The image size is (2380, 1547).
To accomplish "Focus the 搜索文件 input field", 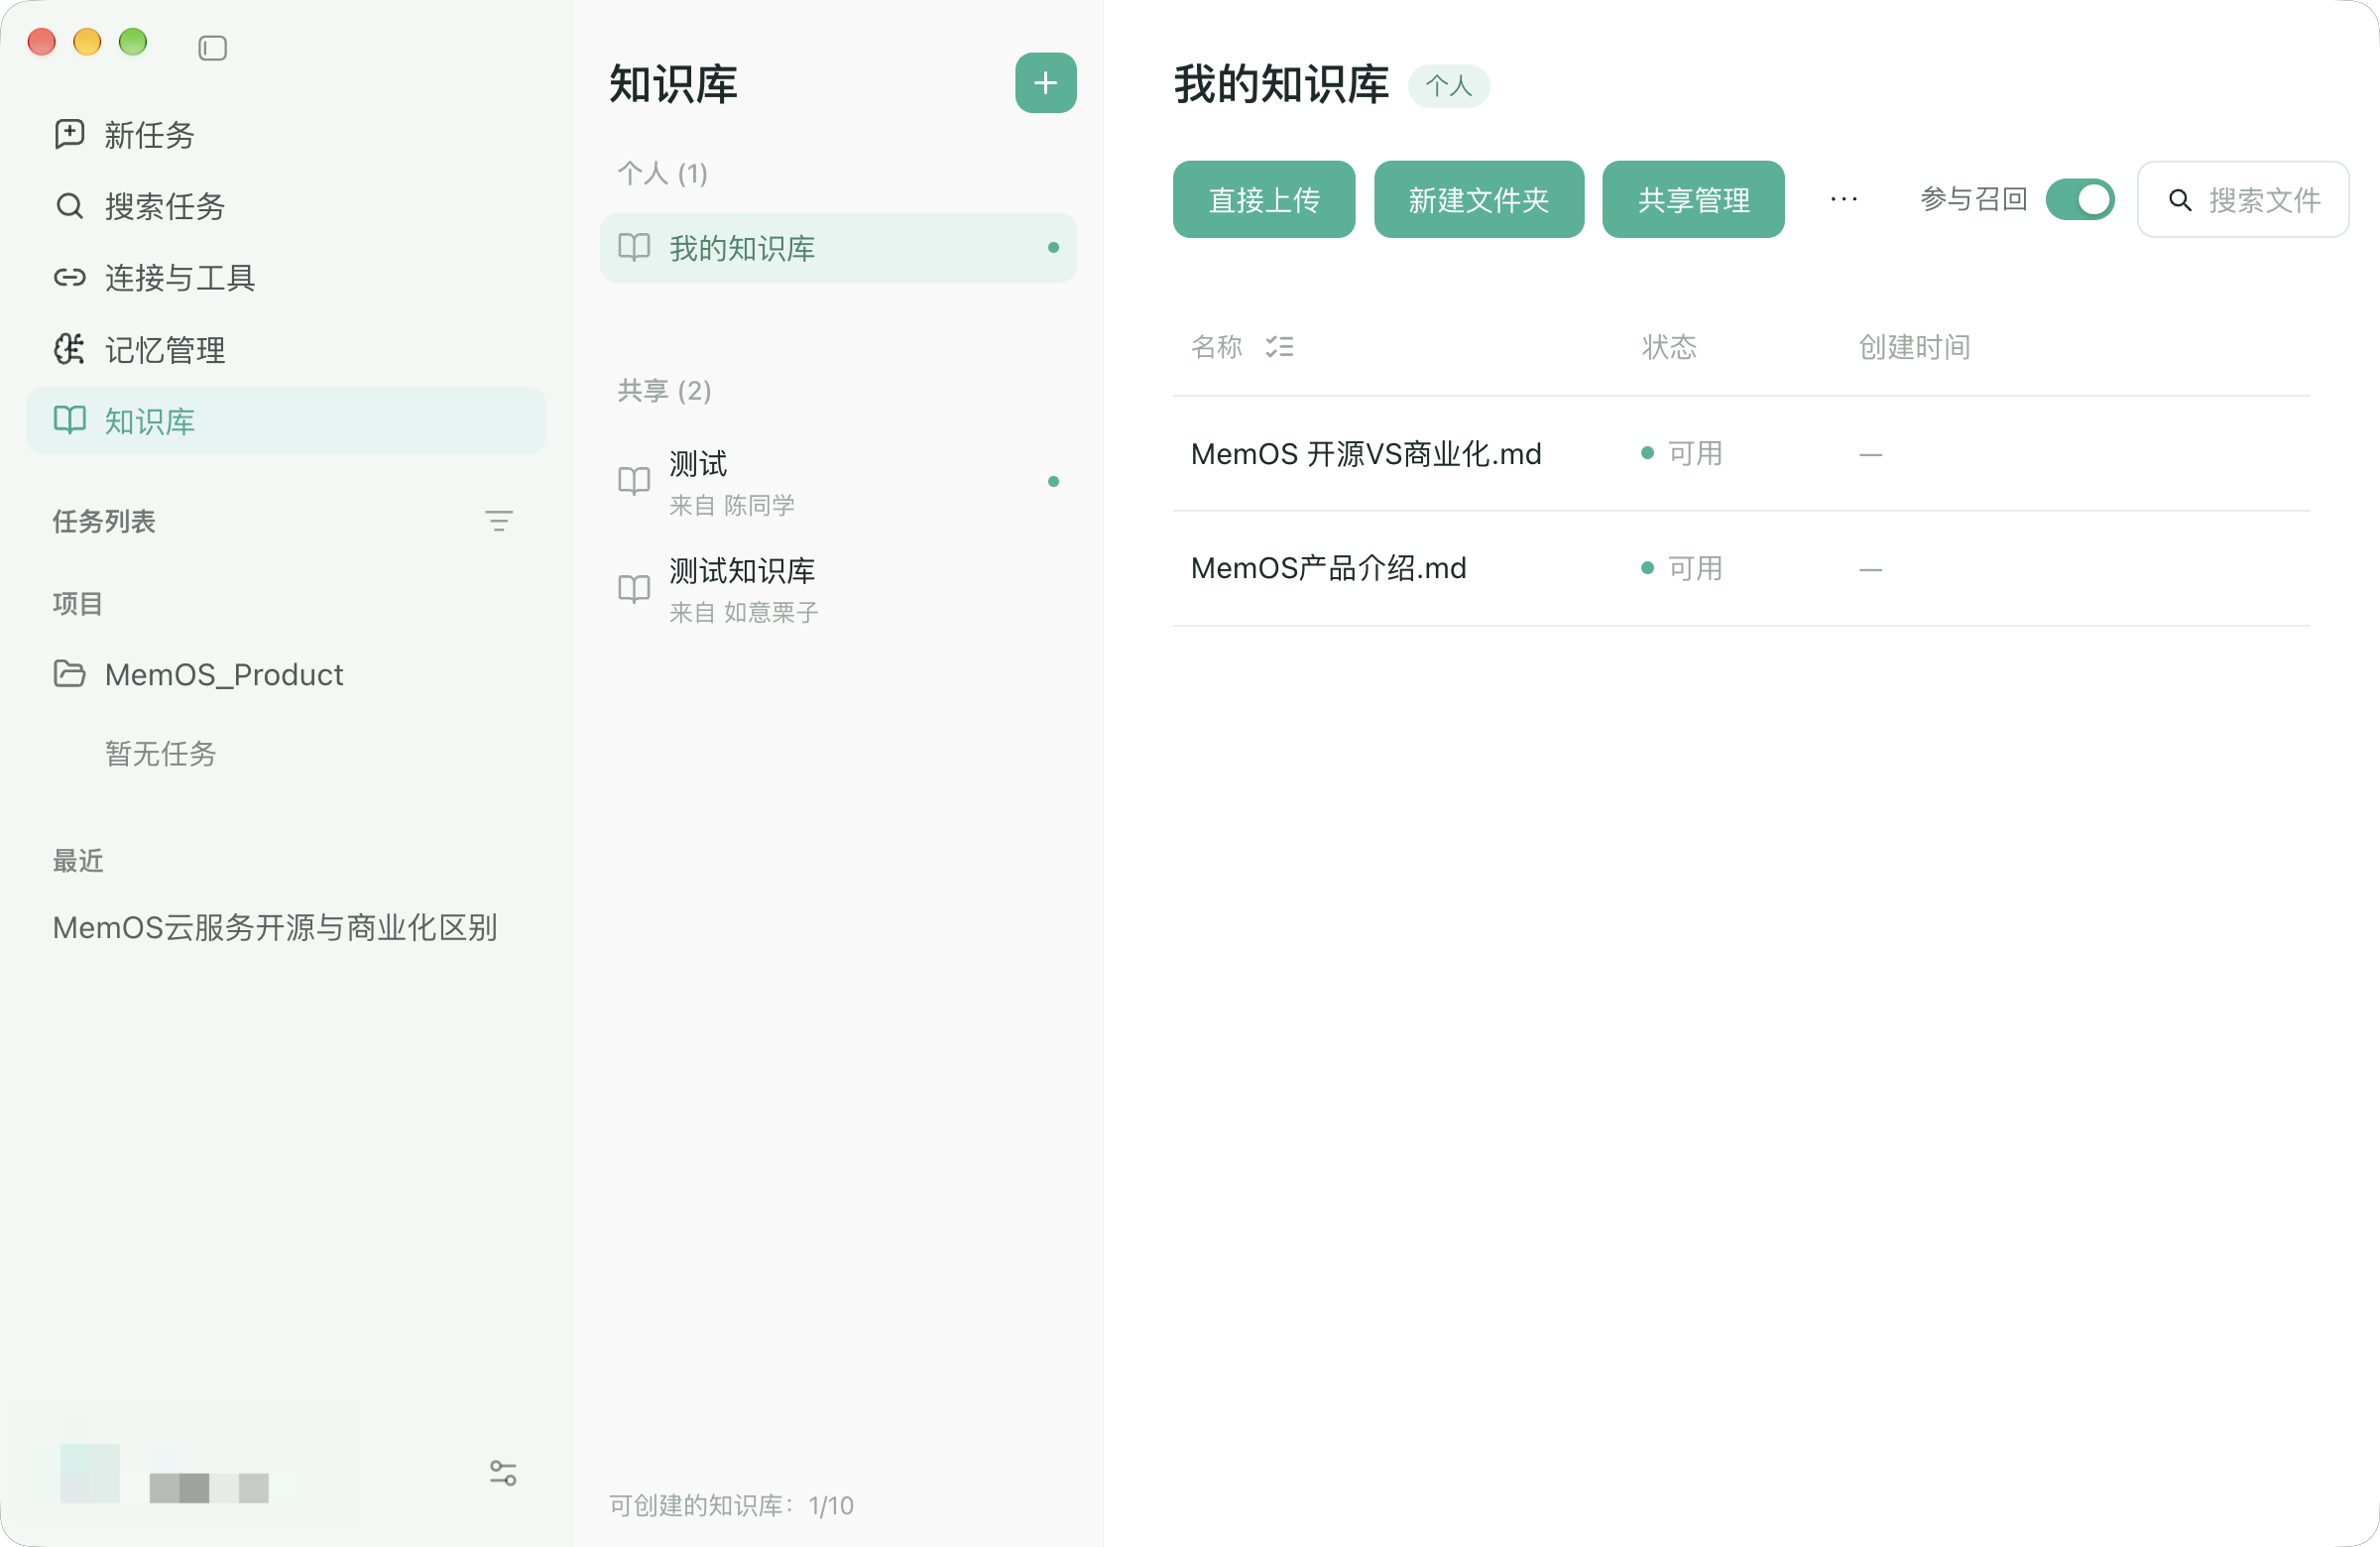I will tap(2243, 200).
